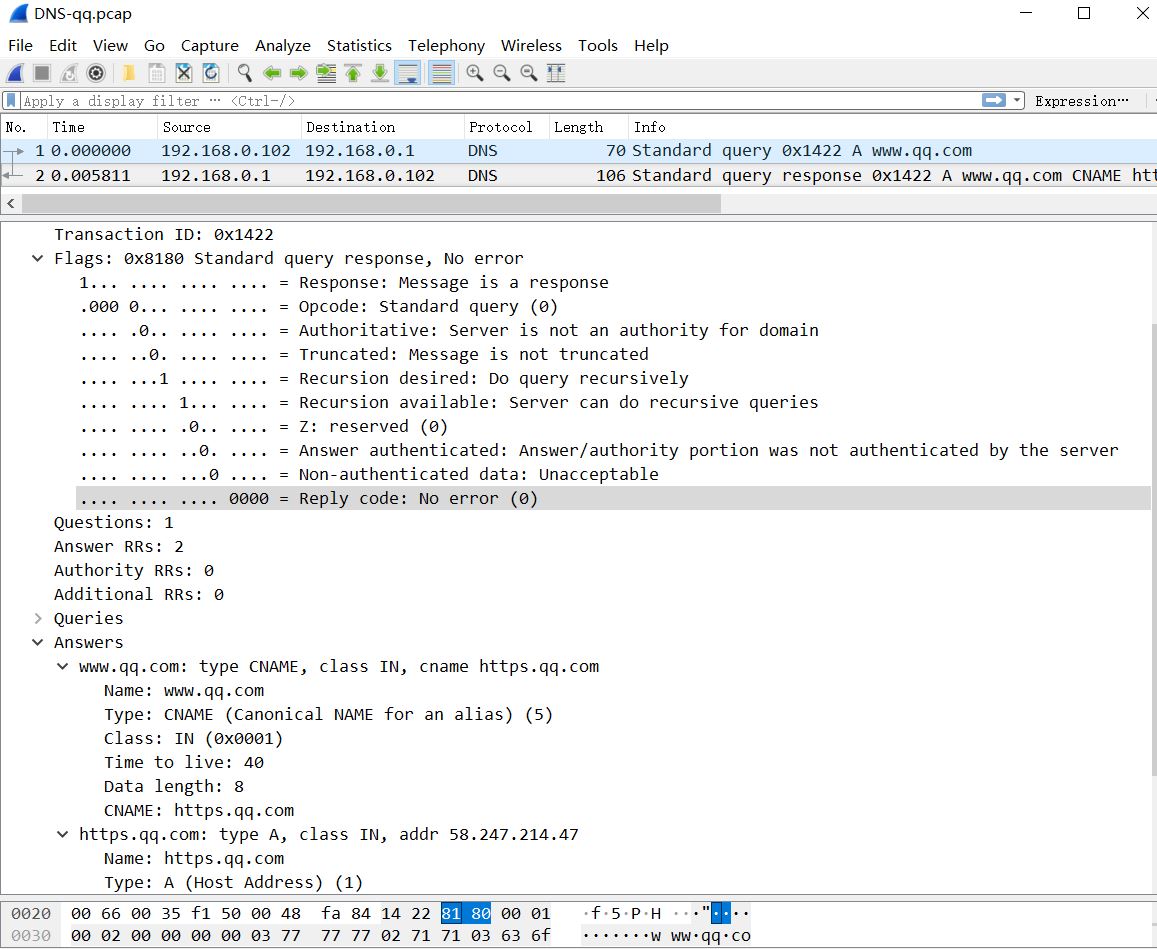Apply the display filter arrow button
The width and height of the screenshot is (1157, 949).
pyautogui.click(x=994, y=100)
